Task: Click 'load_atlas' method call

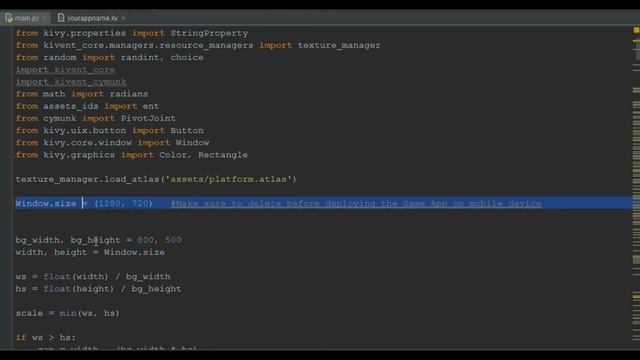Action: (132, 179)
